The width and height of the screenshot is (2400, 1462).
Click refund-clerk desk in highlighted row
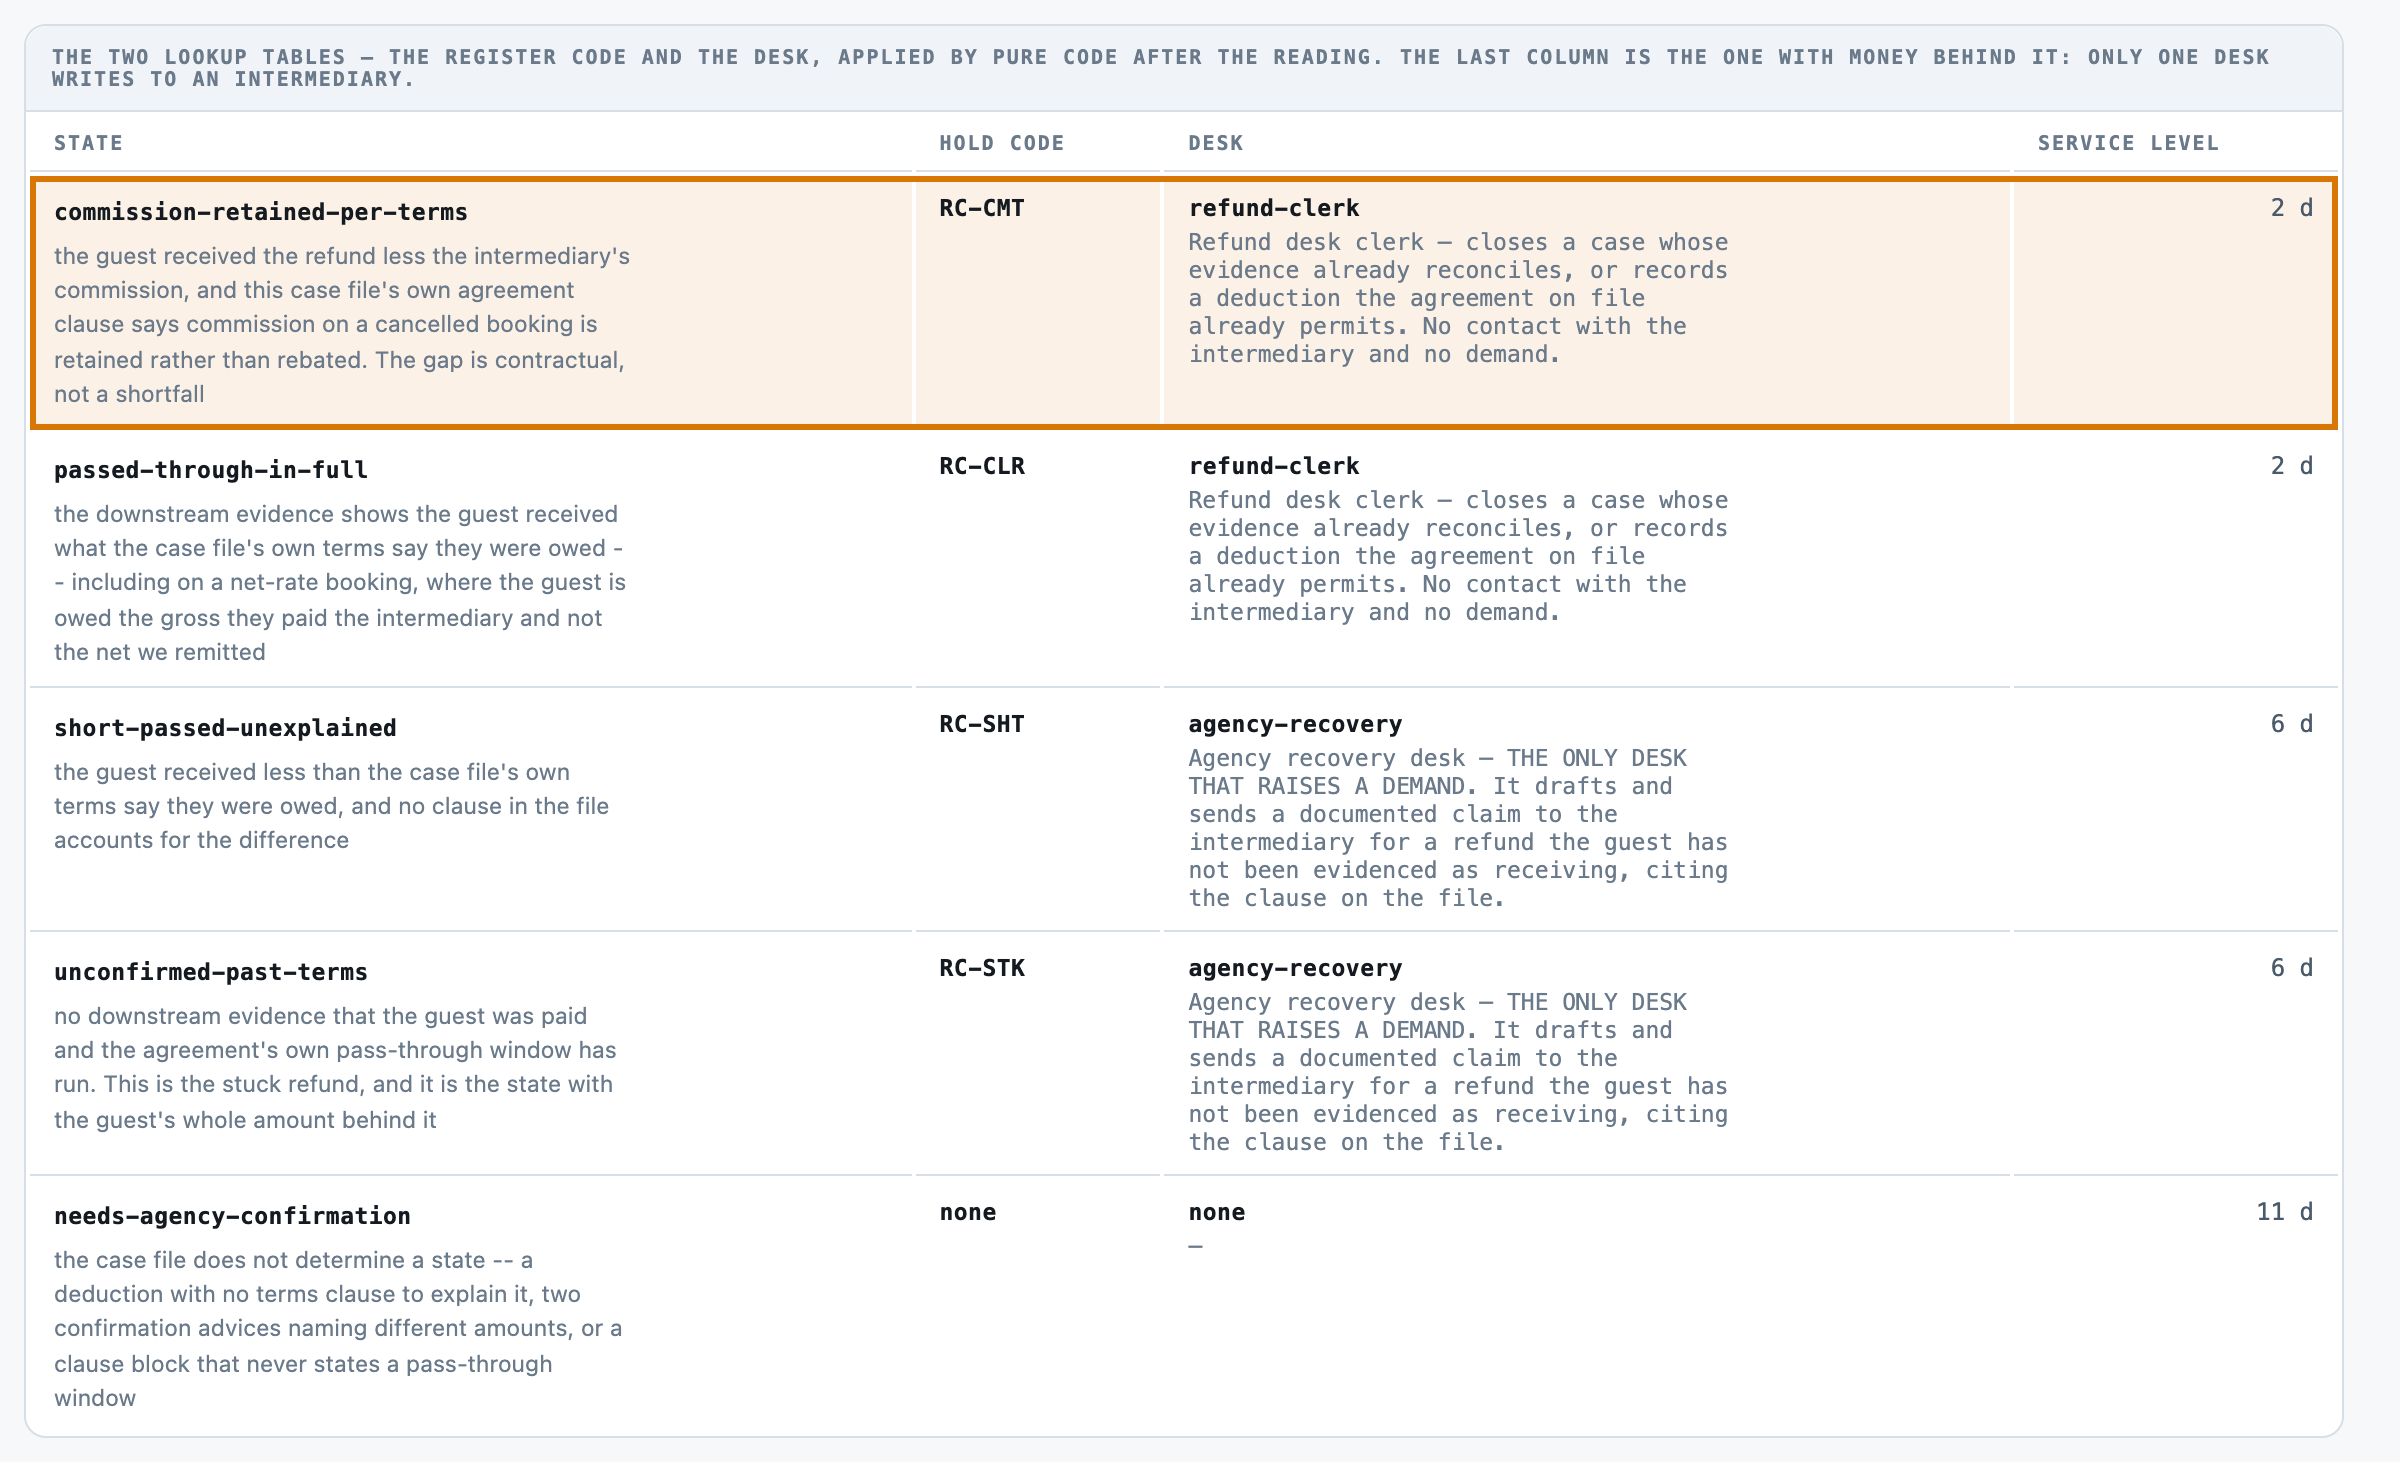[x=1273, y=208]
